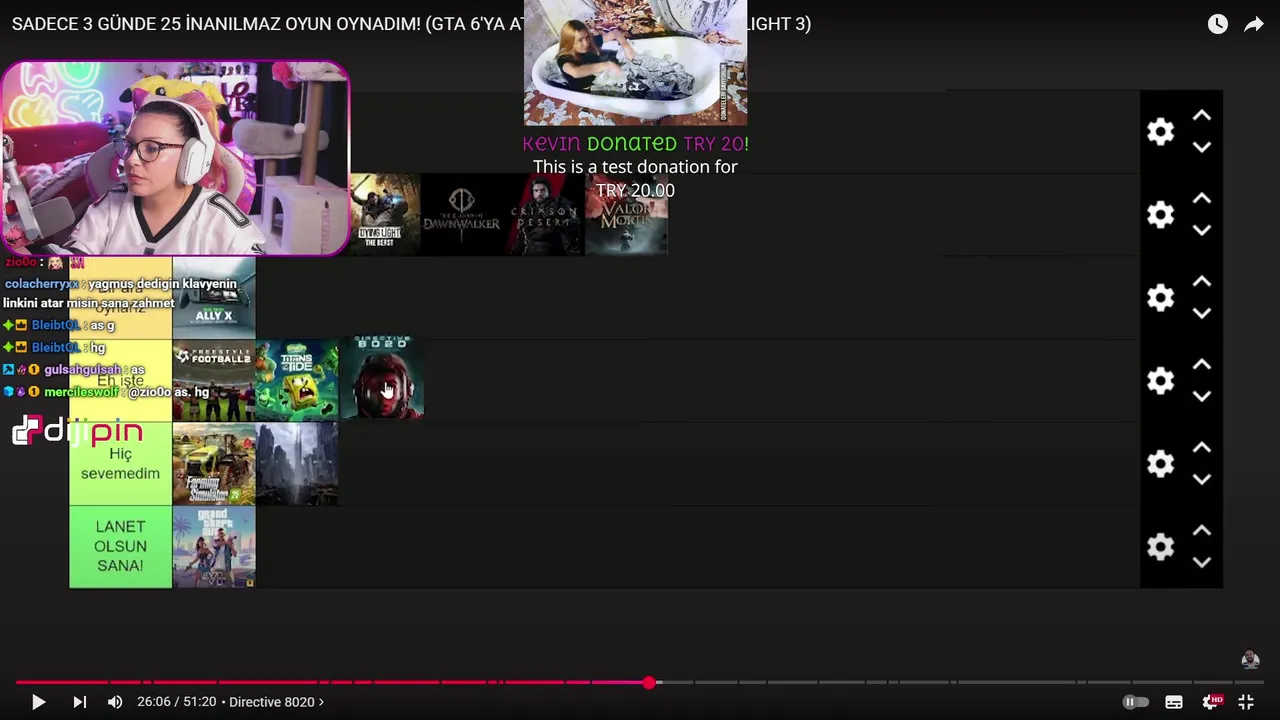Move the Hiç sevemedim row down
Image resolution: width=1280 pixels, height=720 pixels.
pos(1202,479)
